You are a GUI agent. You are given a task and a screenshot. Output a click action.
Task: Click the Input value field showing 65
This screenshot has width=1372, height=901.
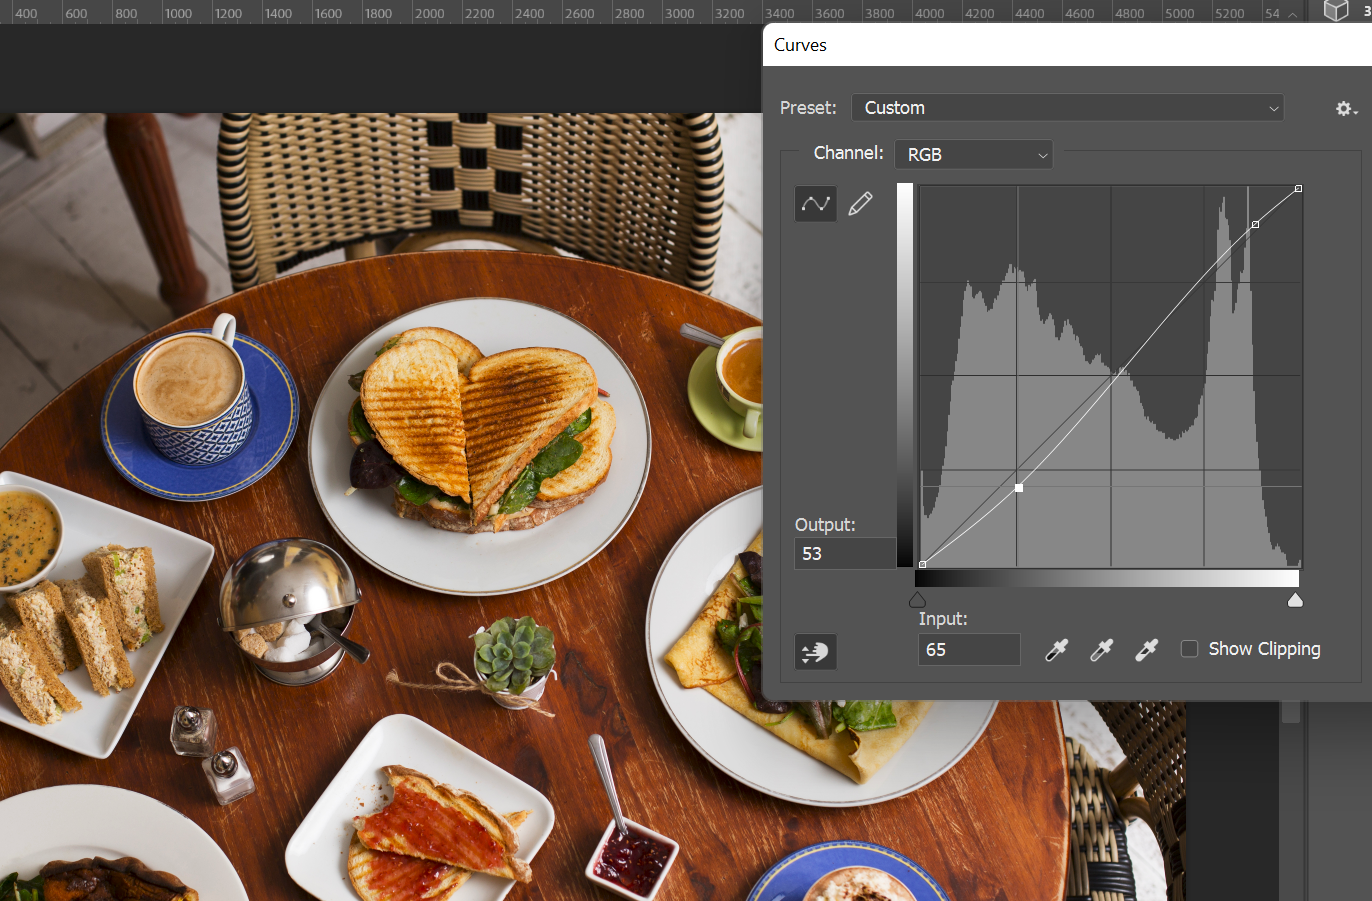(969, 649)
